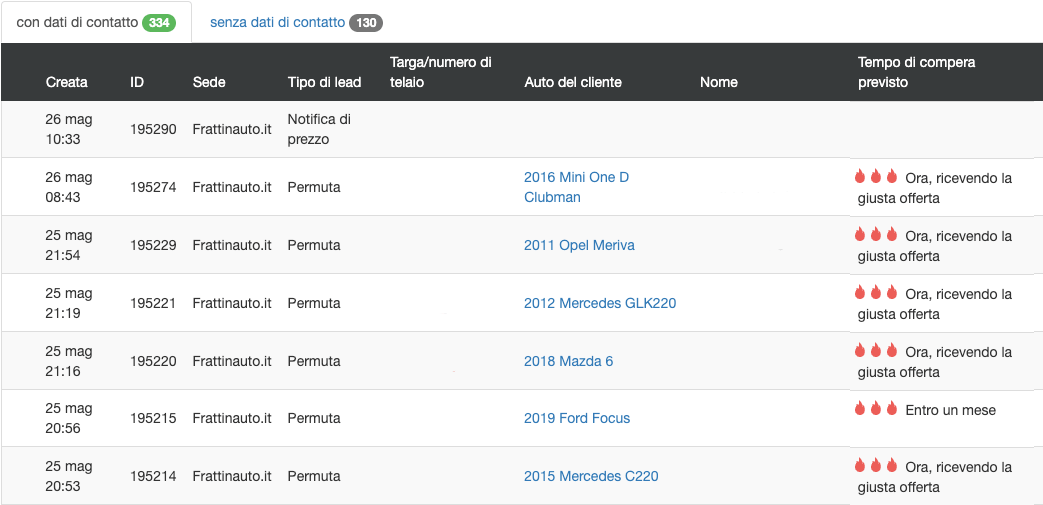Switch to 'senza dati di contatto' tab
1043x505 pixels.
277,23
